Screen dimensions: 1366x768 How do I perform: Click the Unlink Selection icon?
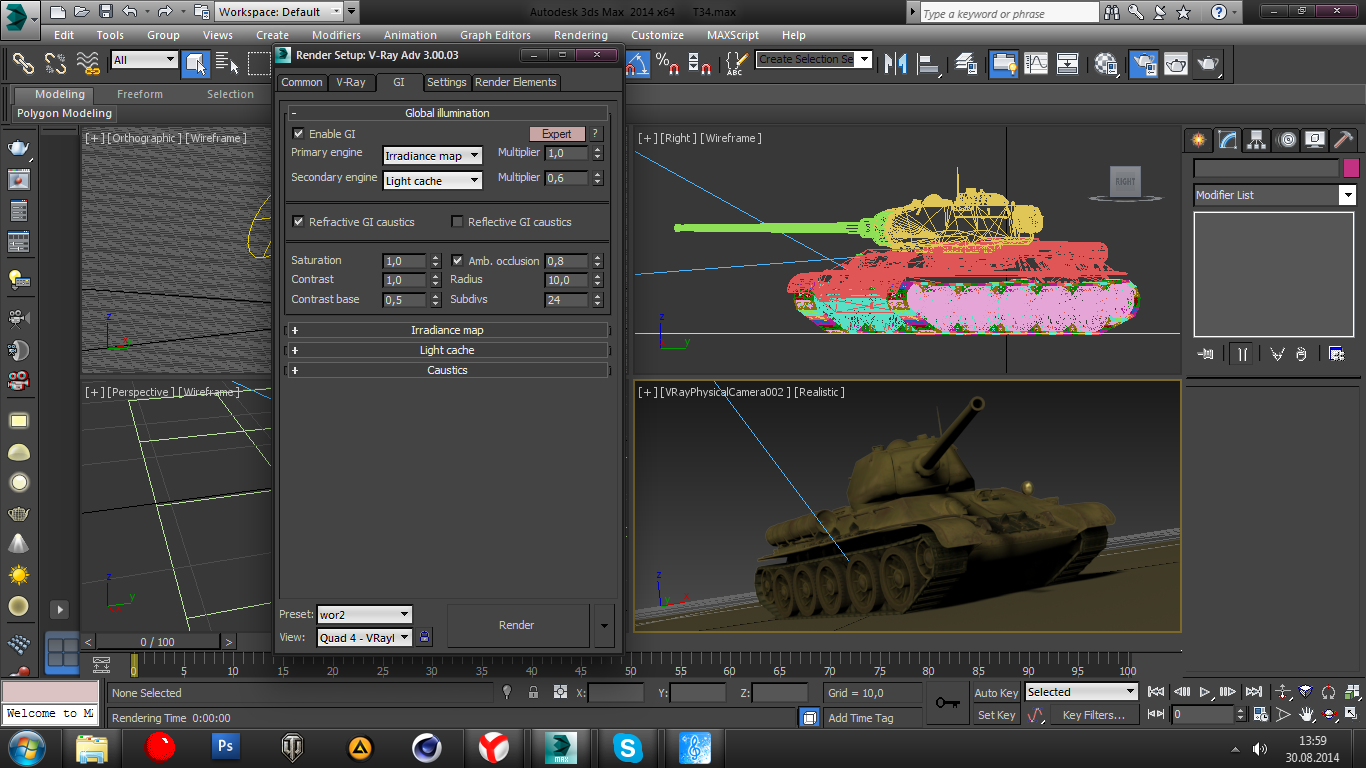point(56,63)
